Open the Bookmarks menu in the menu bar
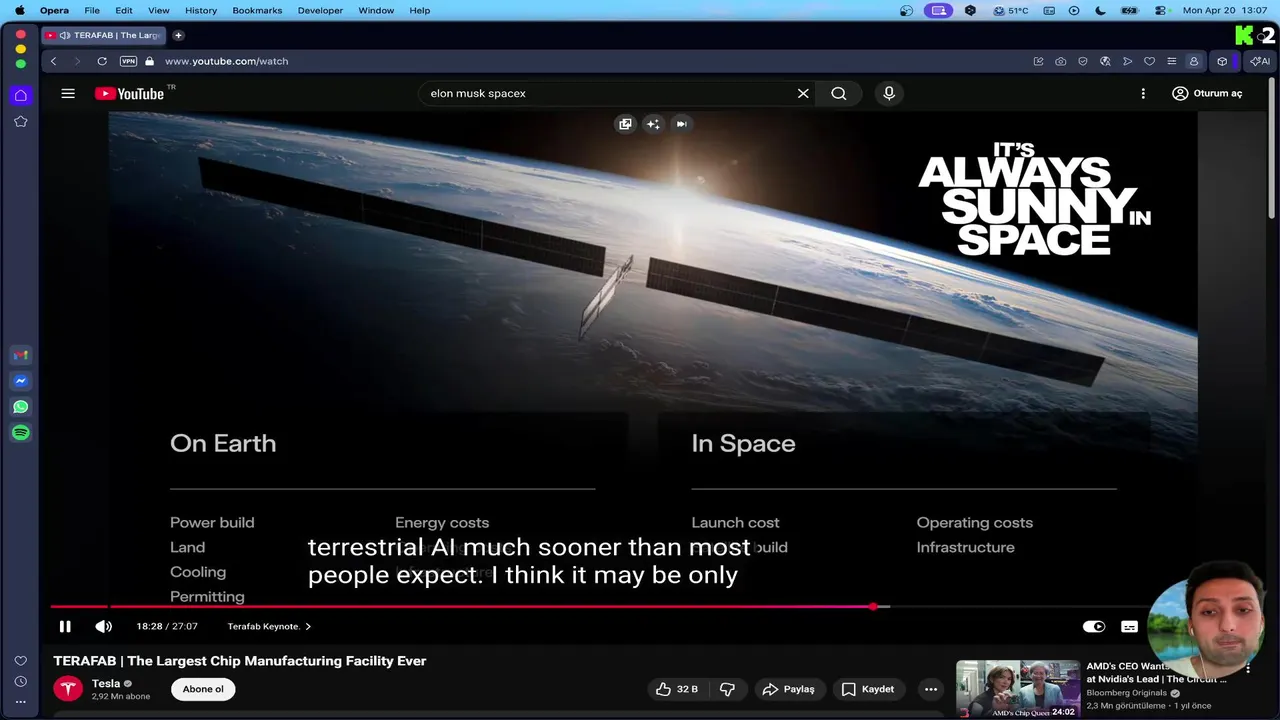The width and height of the screenshot is (1280, 720). click(x=257, y=10)
